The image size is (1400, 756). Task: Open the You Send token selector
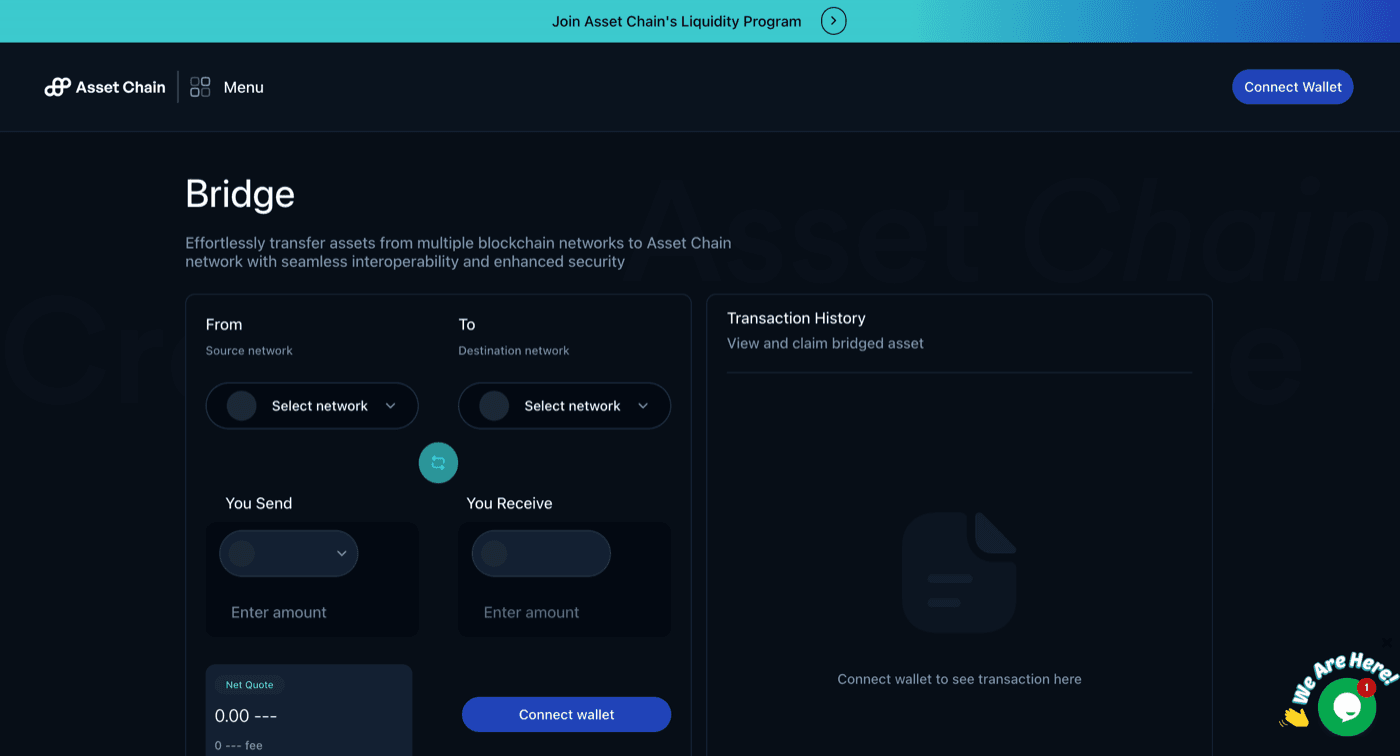click(x=288, y=553)
